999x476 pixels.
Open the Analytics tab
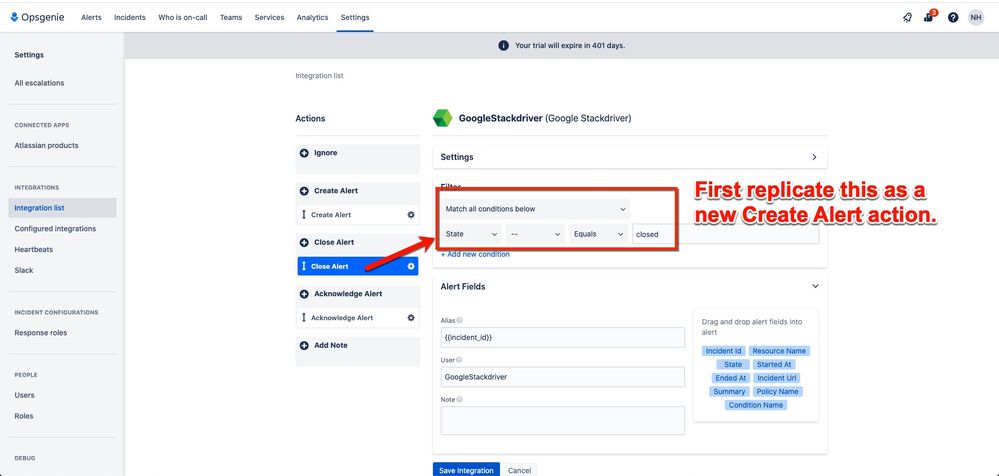tap(312, 18)
